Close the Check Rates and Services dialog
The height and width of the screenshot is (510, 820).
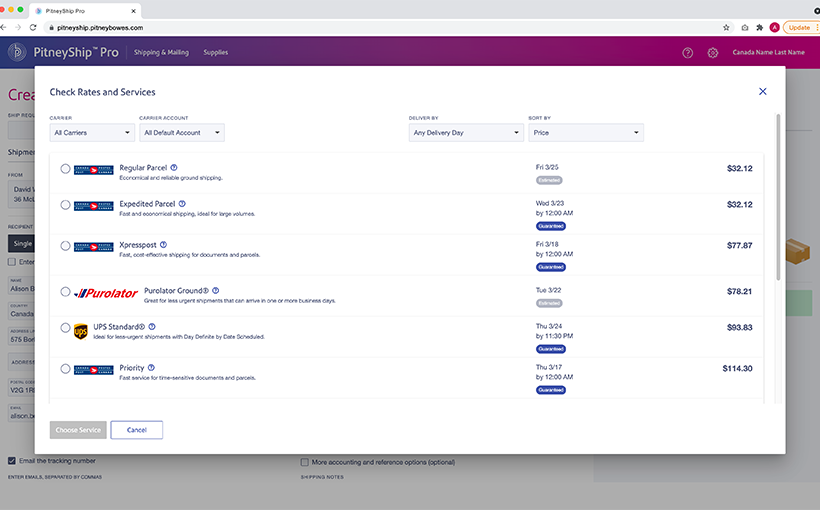tap(762, 92)
